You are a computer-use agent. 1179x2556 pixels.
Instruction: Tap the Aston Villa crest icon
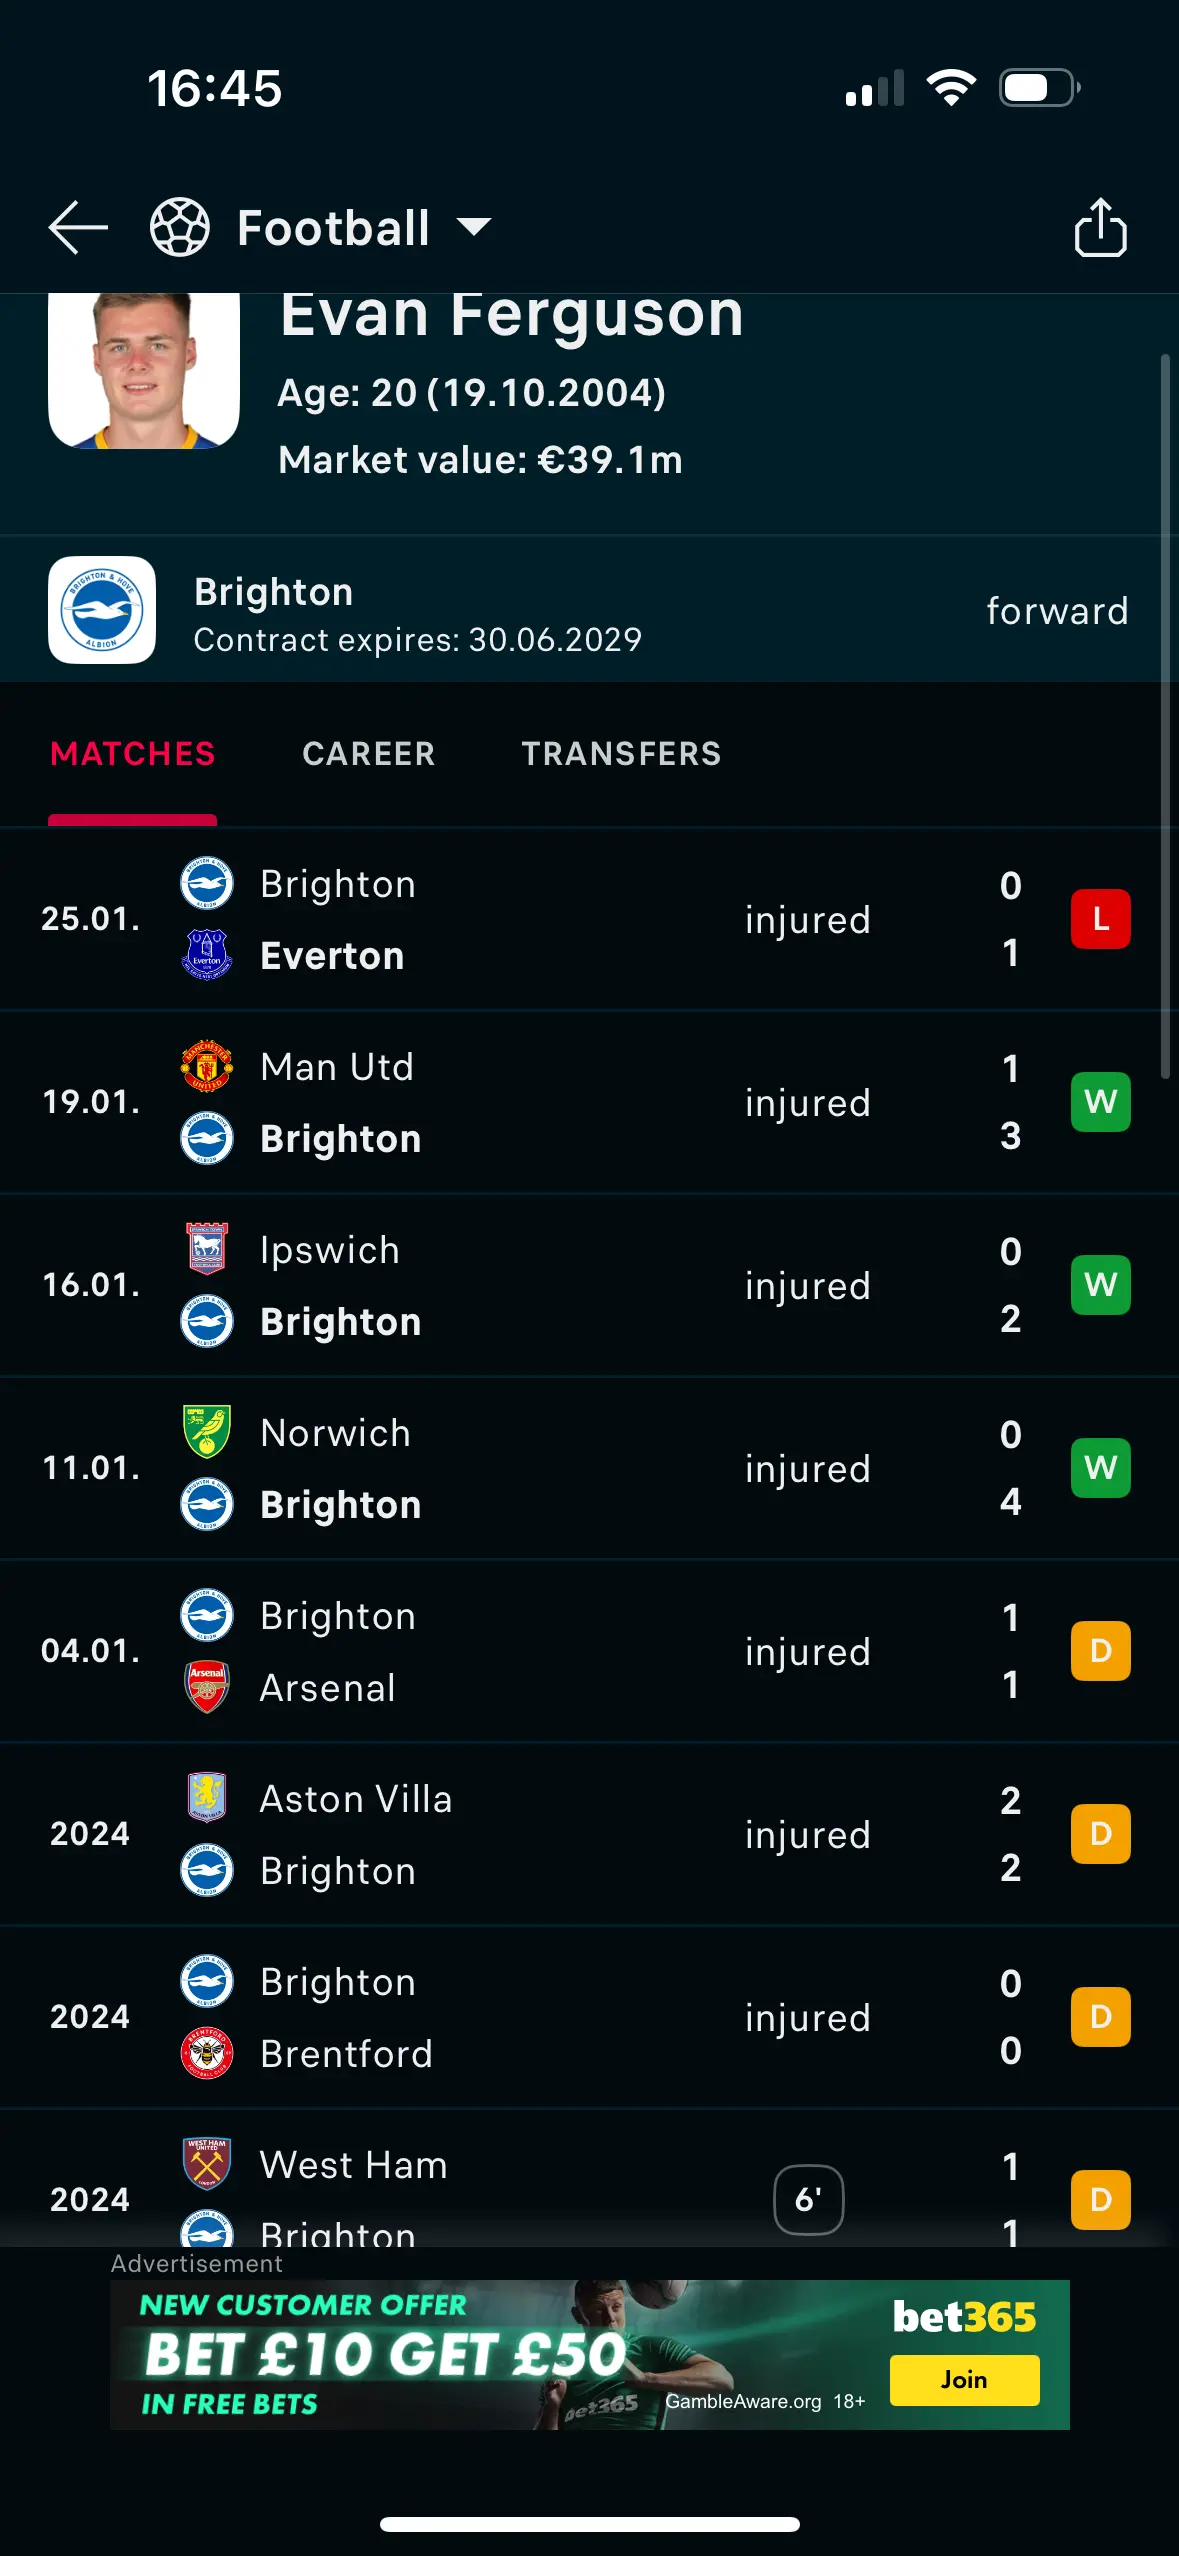[x=207, y=1798]
